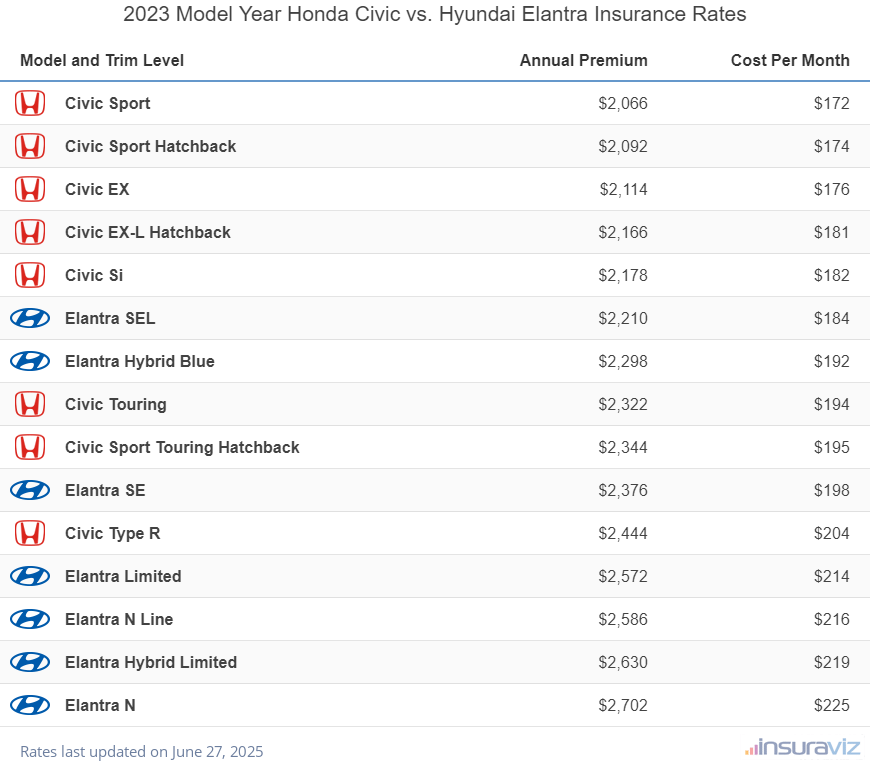Click the $2,166 annual premium value
Viewport: 870px width, 767px height.
pyautogui.click(x=623, y=233)
